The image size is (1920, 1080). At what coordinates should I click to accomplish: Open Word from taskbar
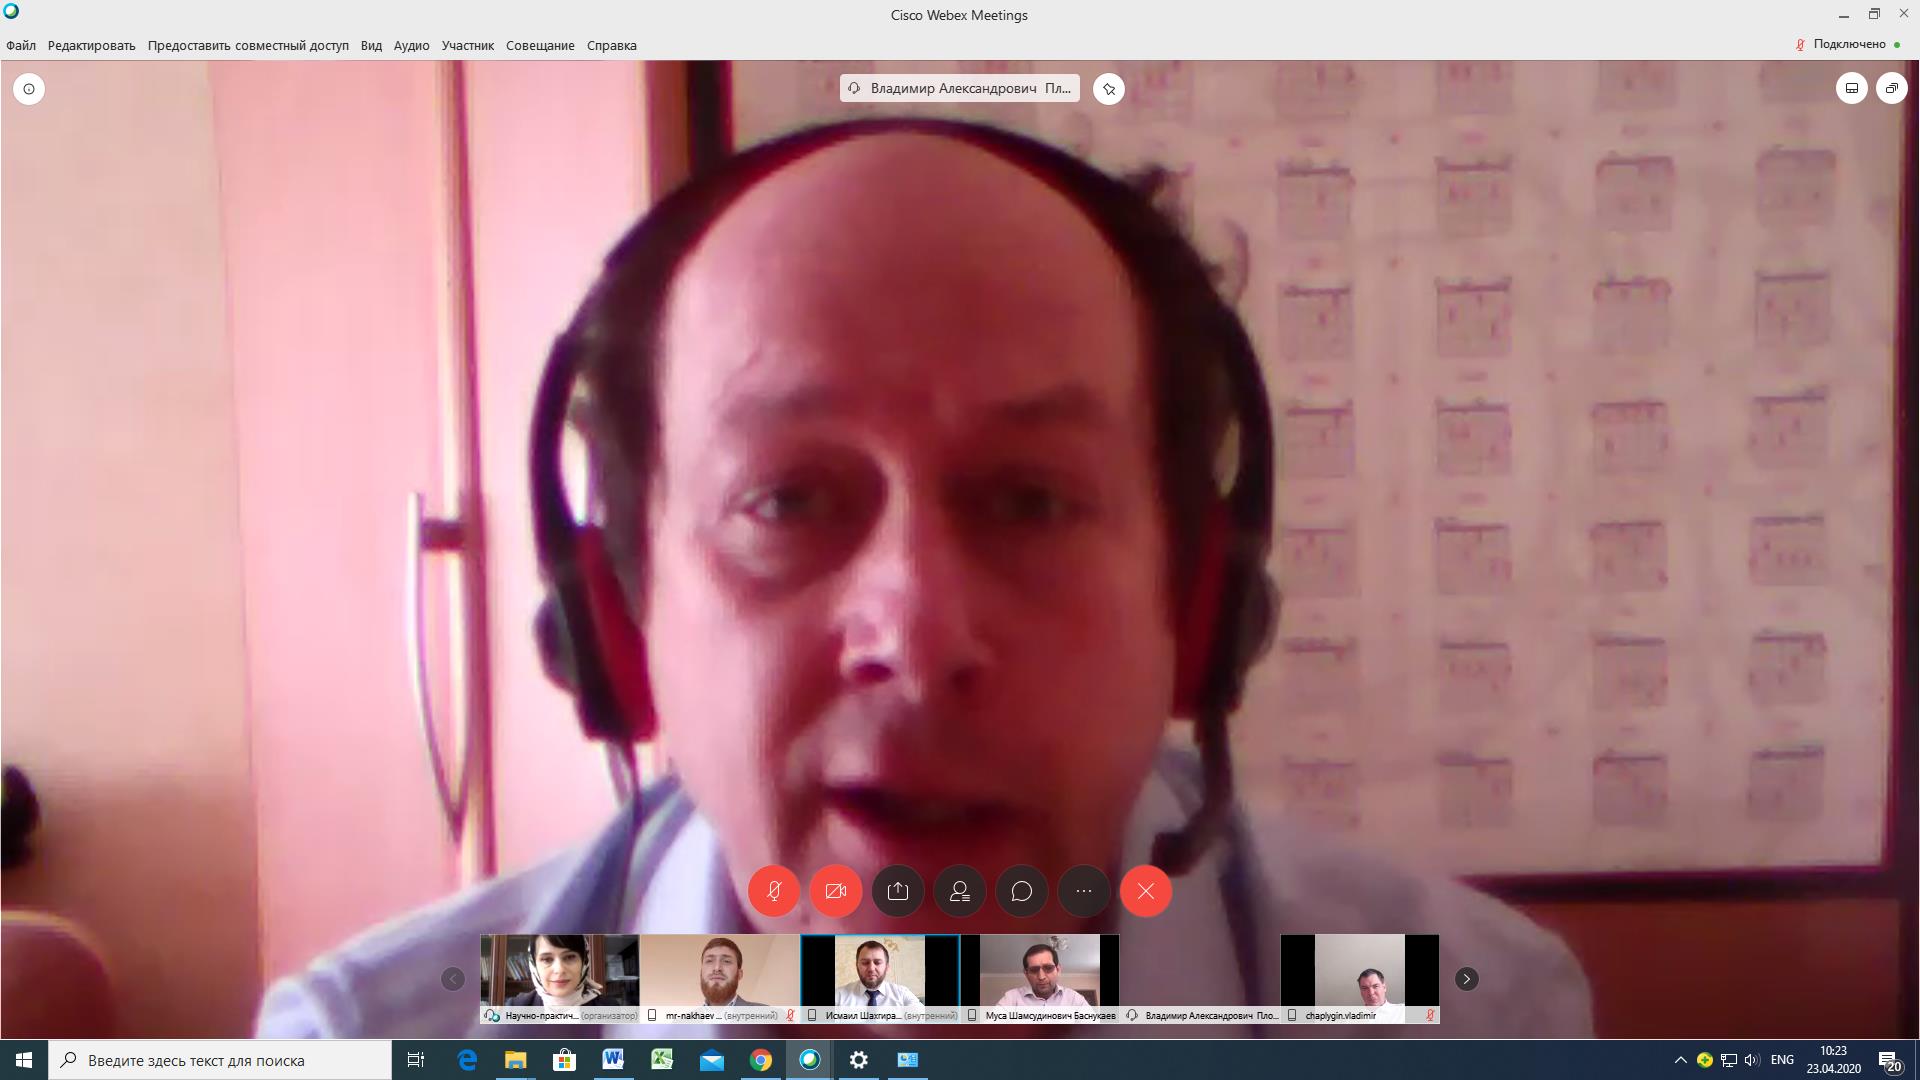pos(613,1060)
